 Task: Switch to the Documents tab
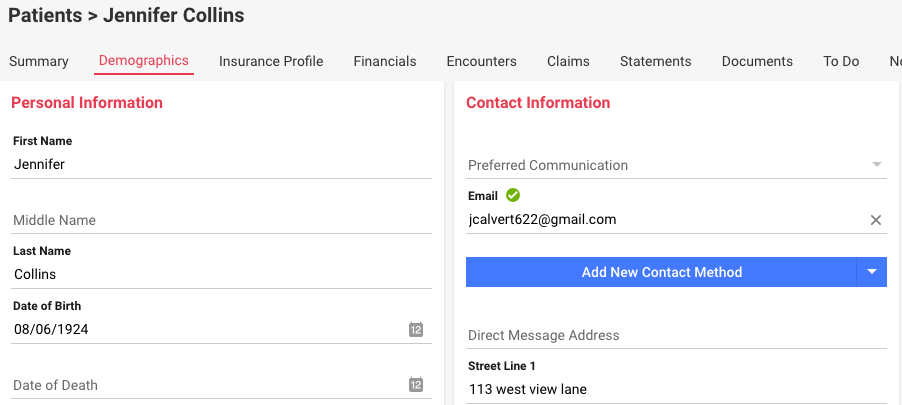[757, 61]
